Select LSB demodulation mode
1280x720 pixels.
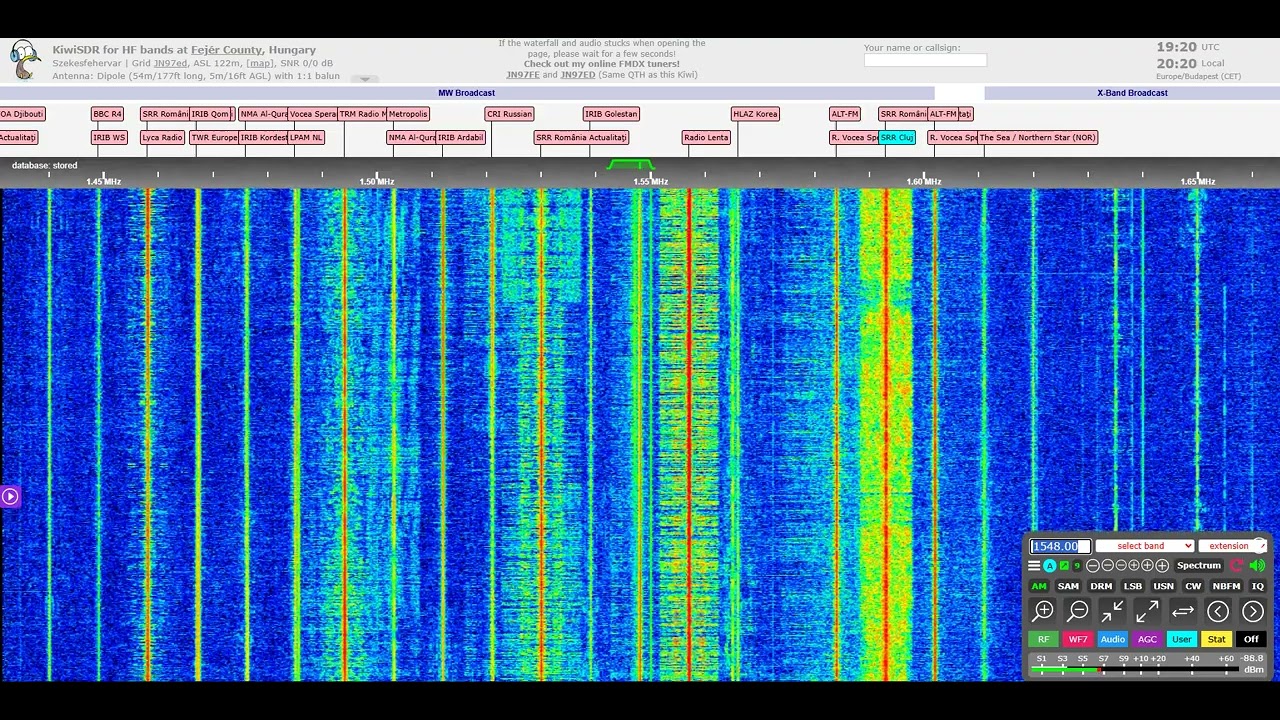(1133, 586)
